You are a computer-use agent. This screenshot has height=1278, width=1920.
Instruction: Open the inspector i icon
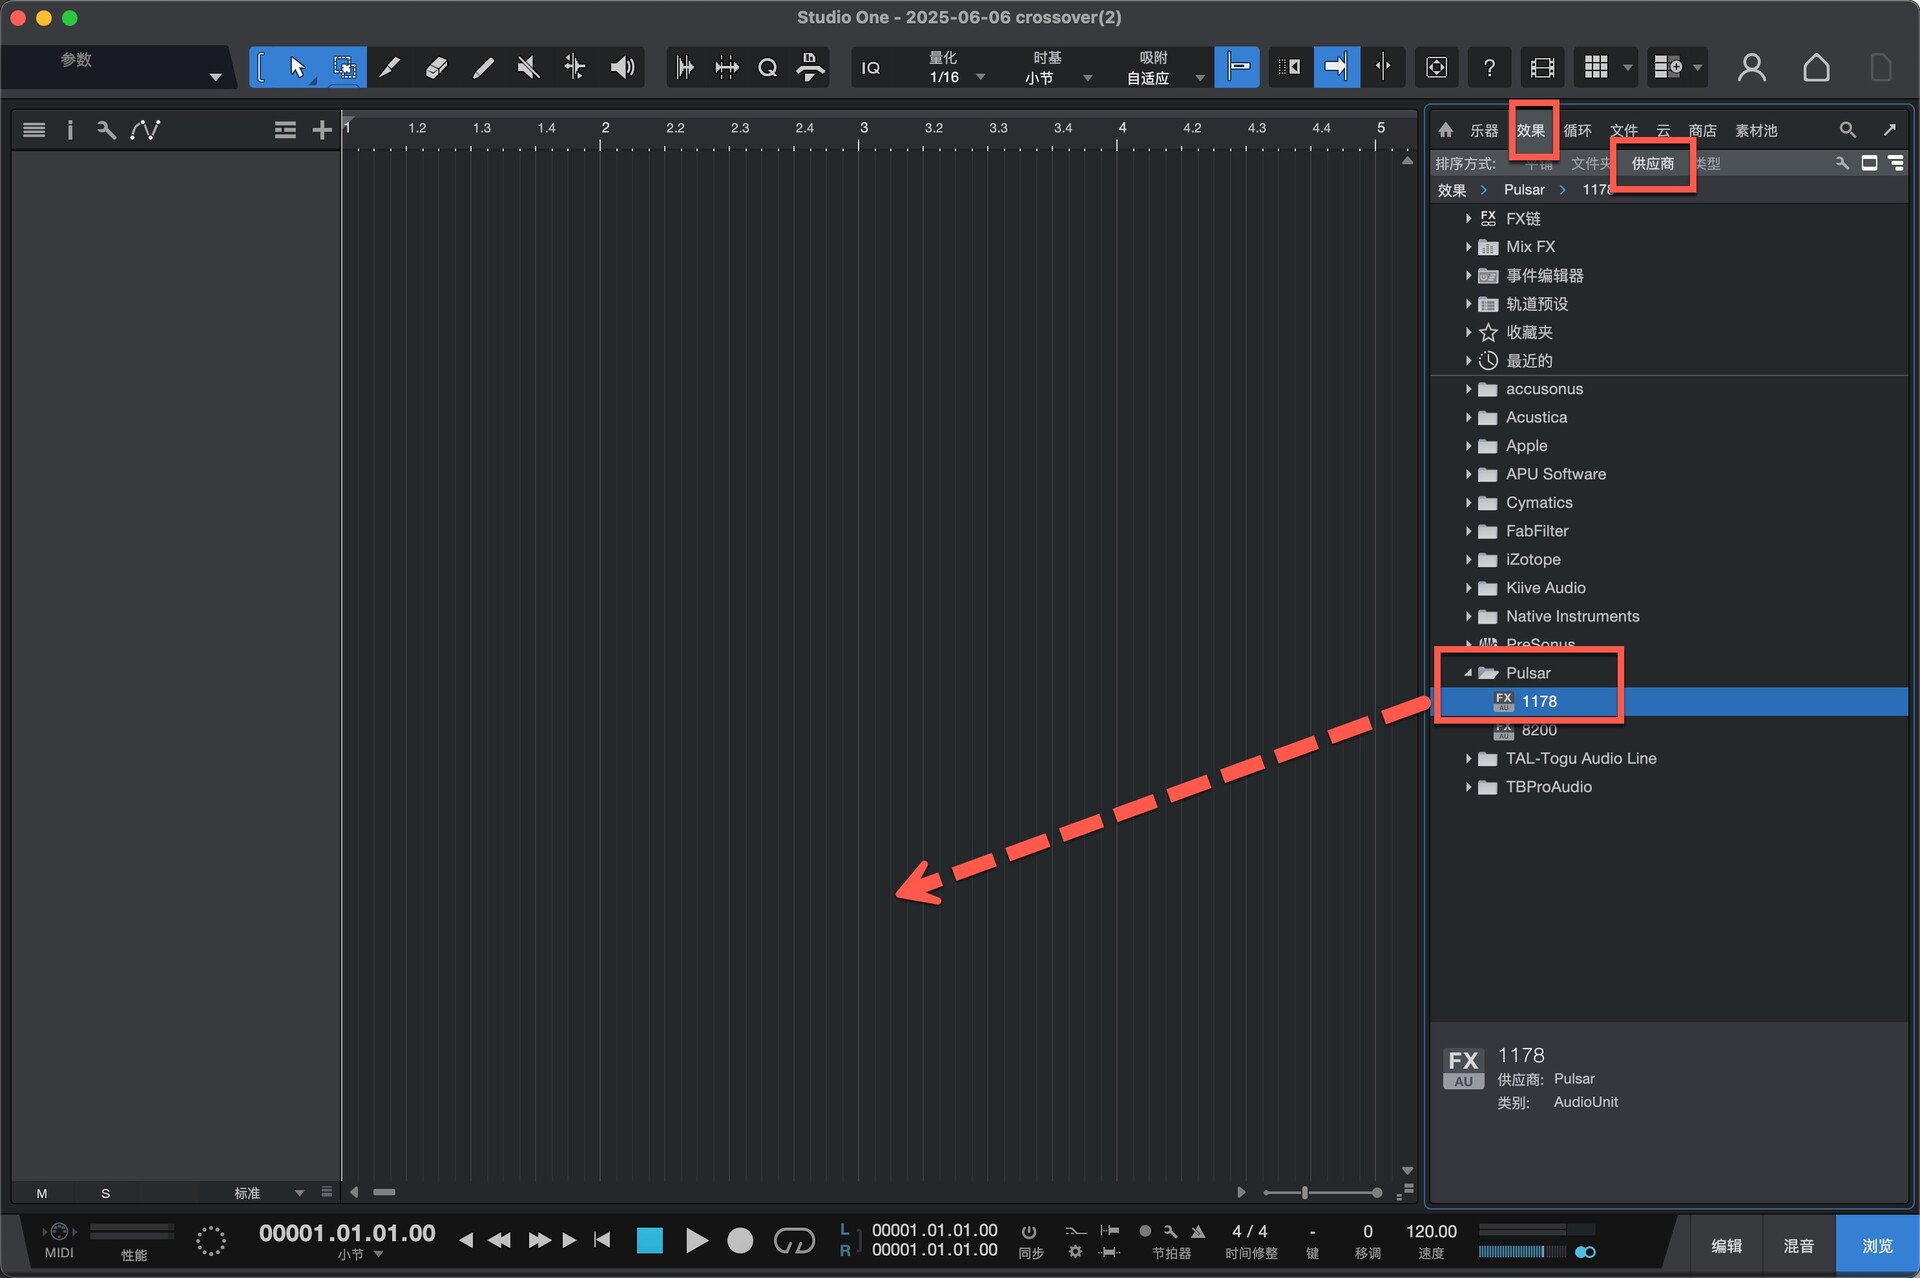(70, 130)
